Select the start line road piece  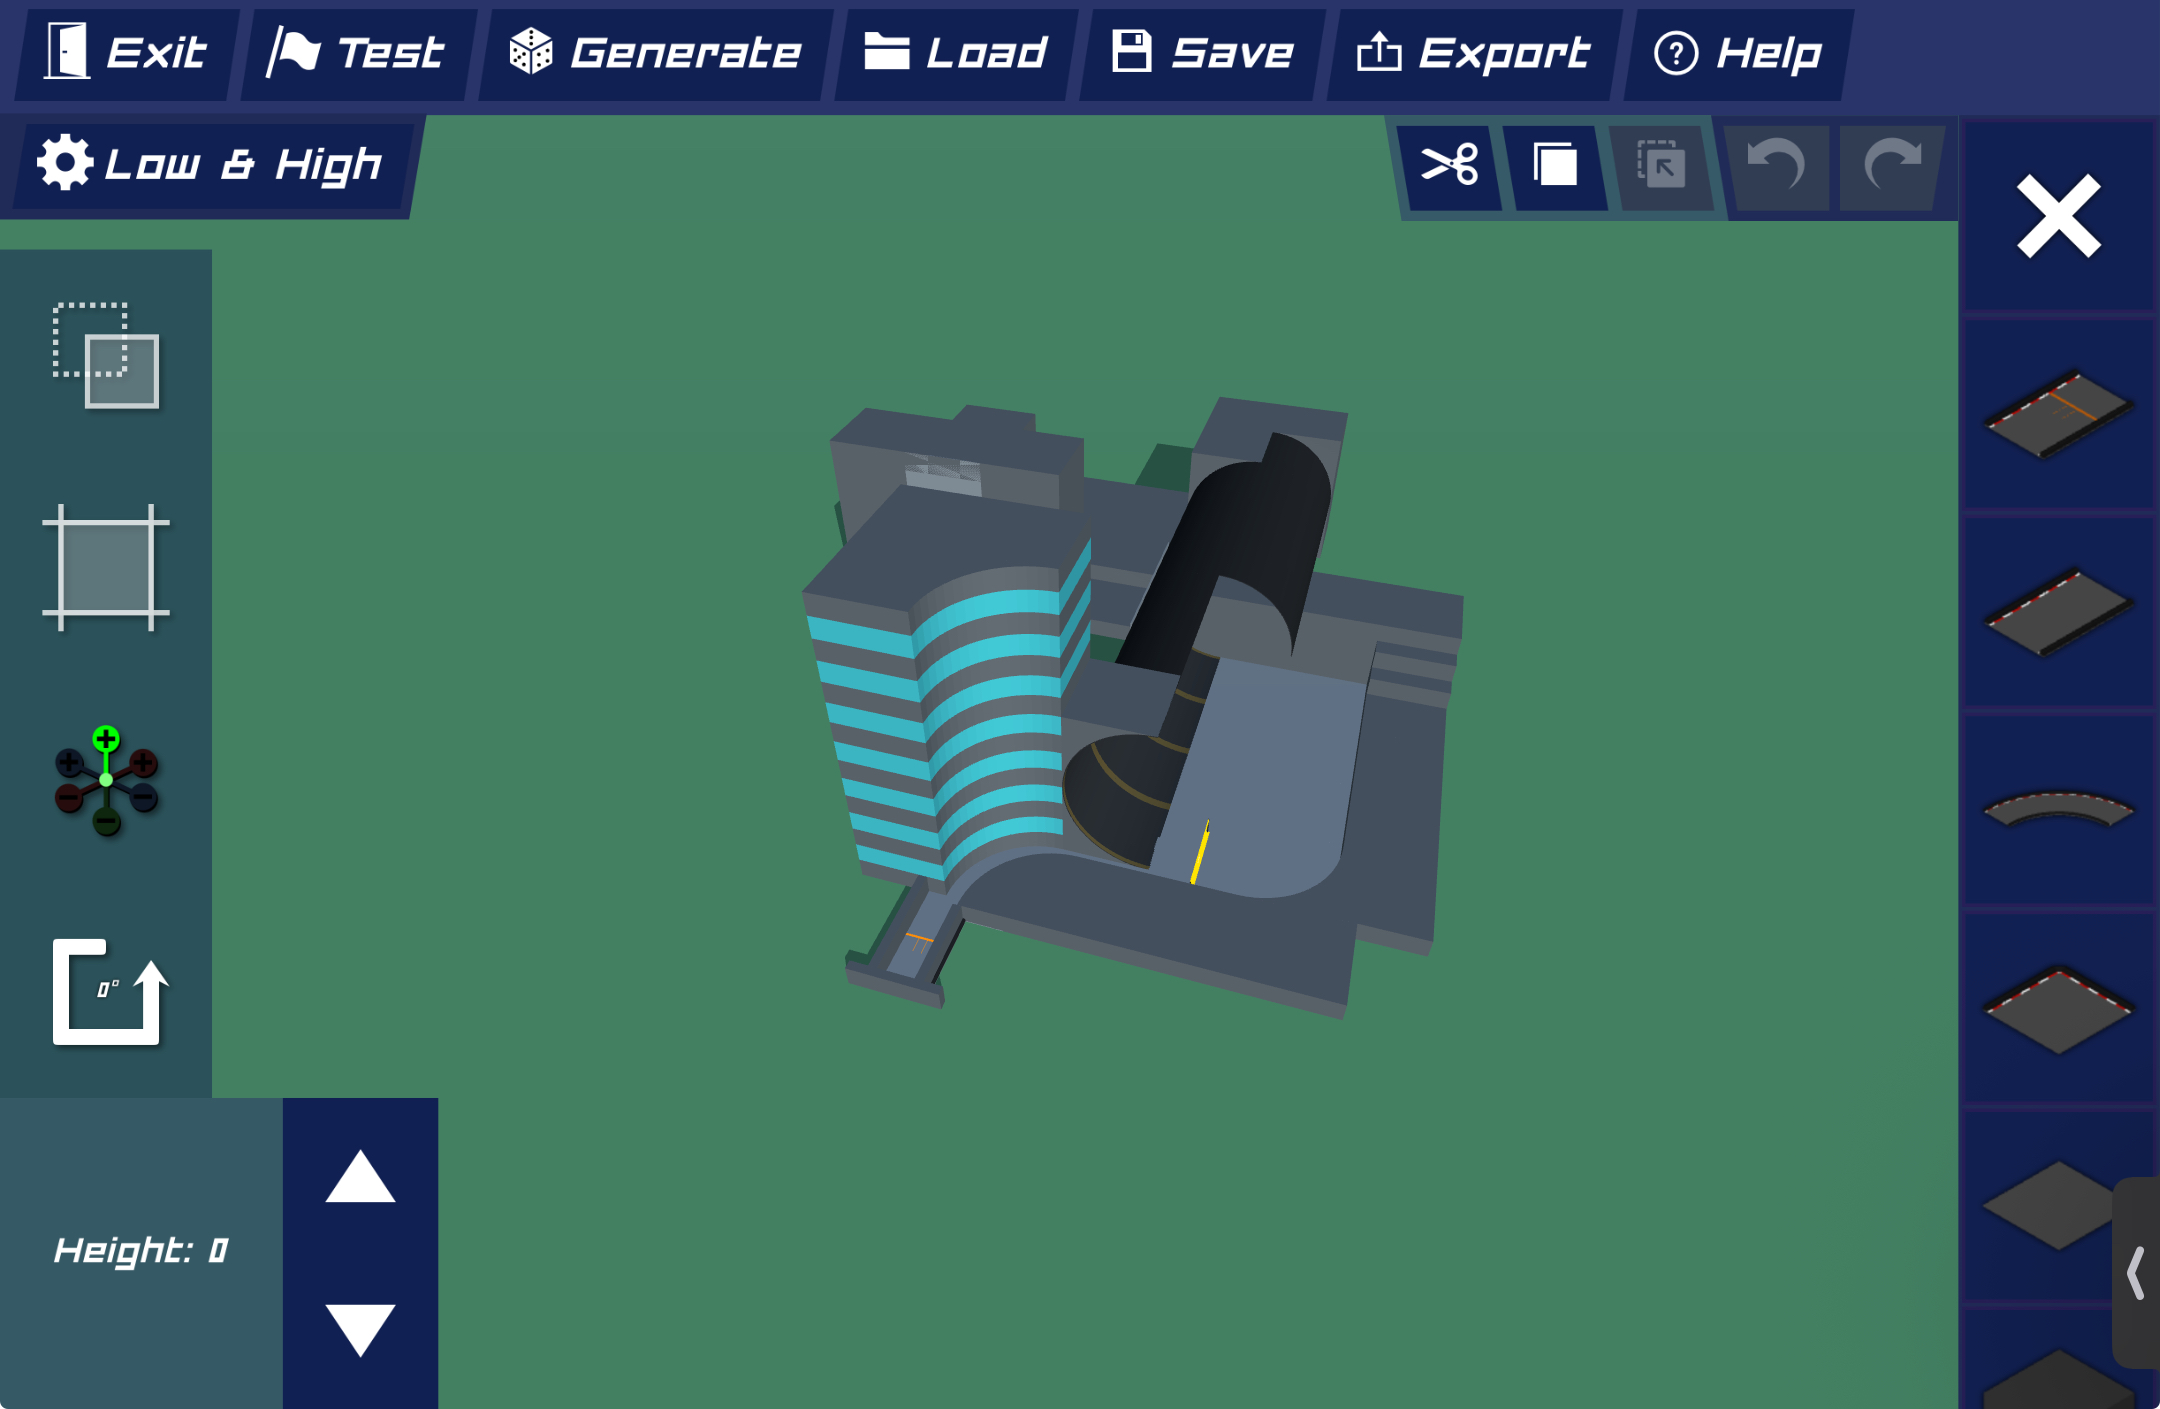[x=2058, y=414]
